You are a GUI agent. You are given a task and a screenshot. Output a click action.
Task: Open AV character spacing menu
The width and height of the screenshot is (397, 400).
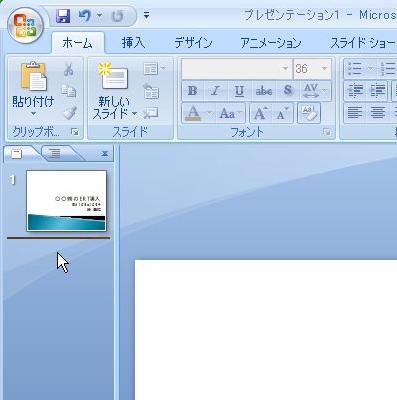(315, 91)
